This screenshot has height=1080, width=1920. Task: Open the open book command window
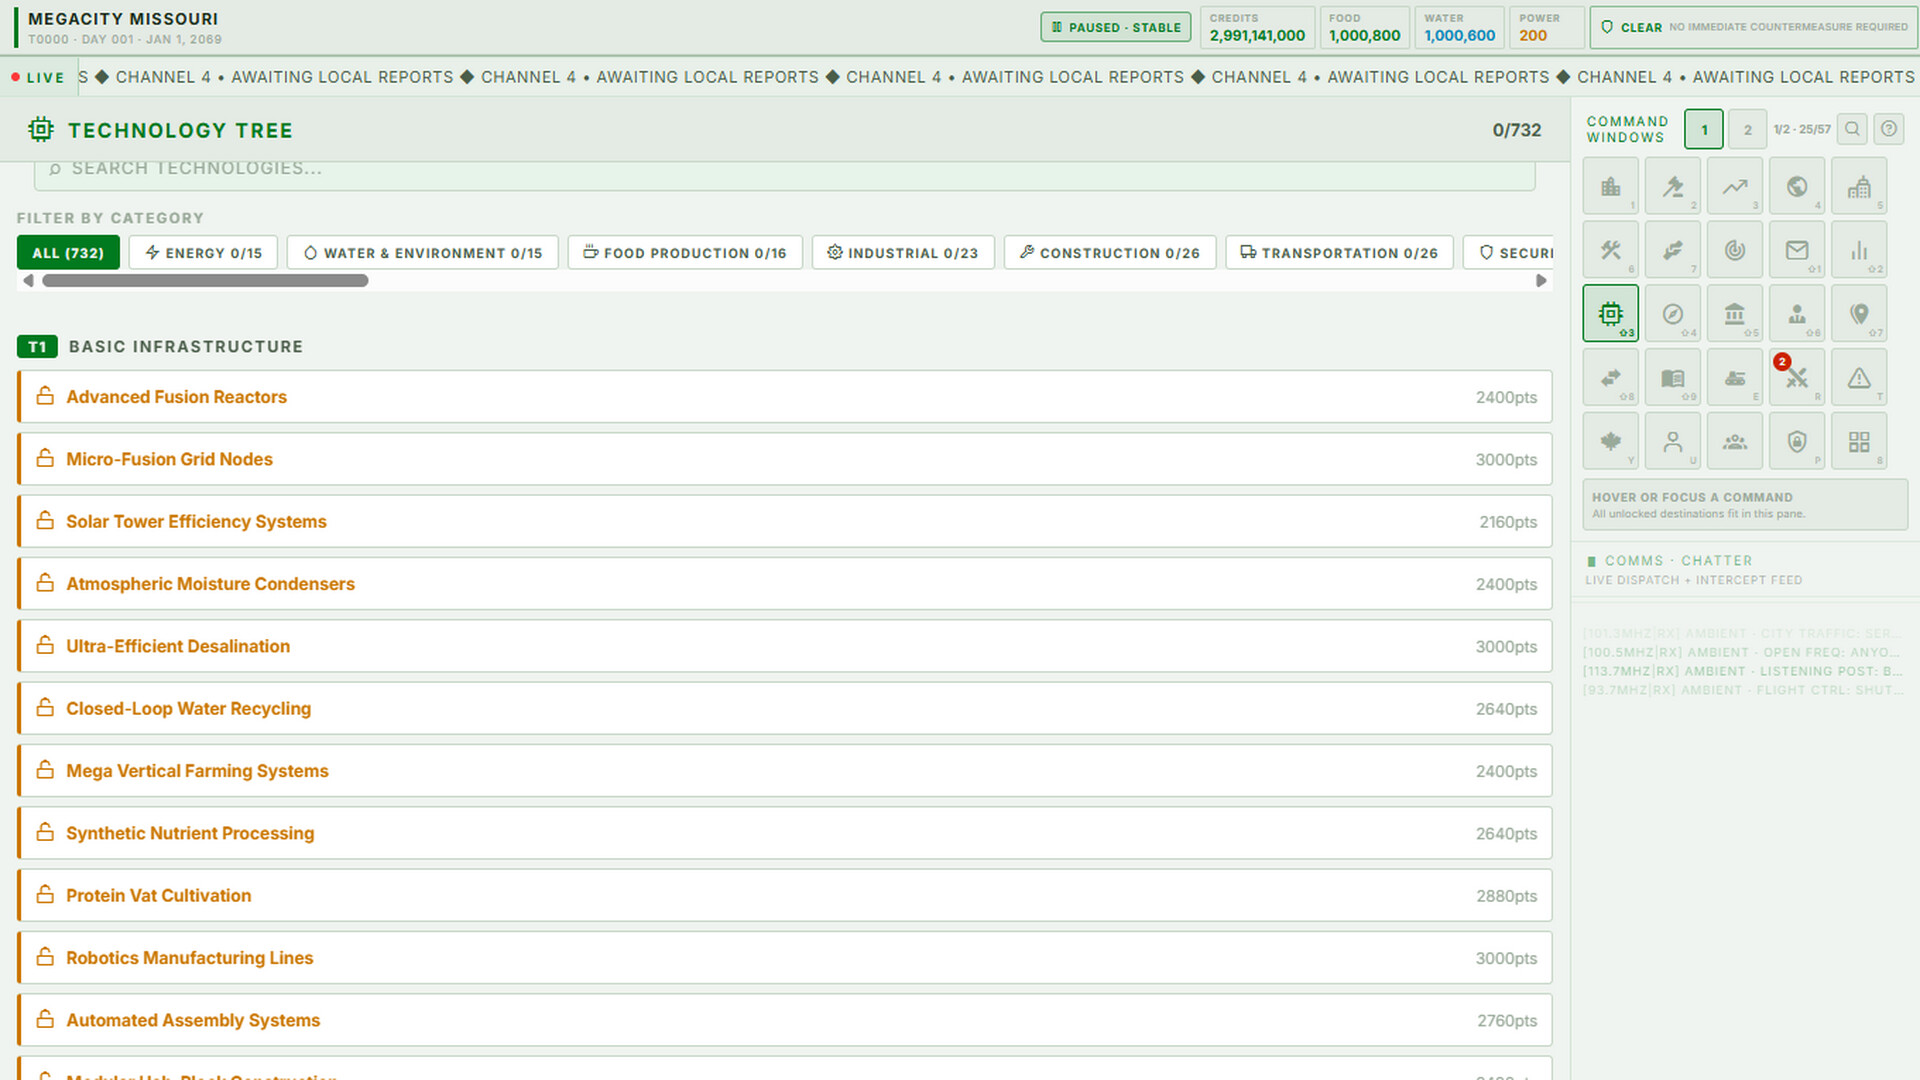tap(1672, 378)
